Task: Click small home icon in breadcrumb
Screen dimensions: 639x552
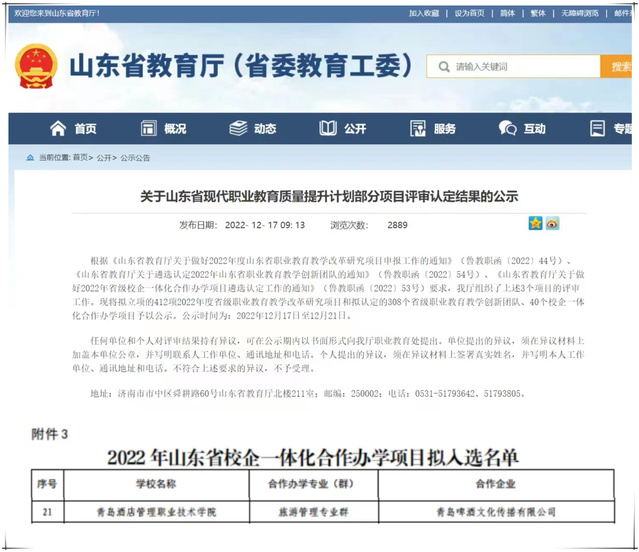Action: (x=28, y=158)
